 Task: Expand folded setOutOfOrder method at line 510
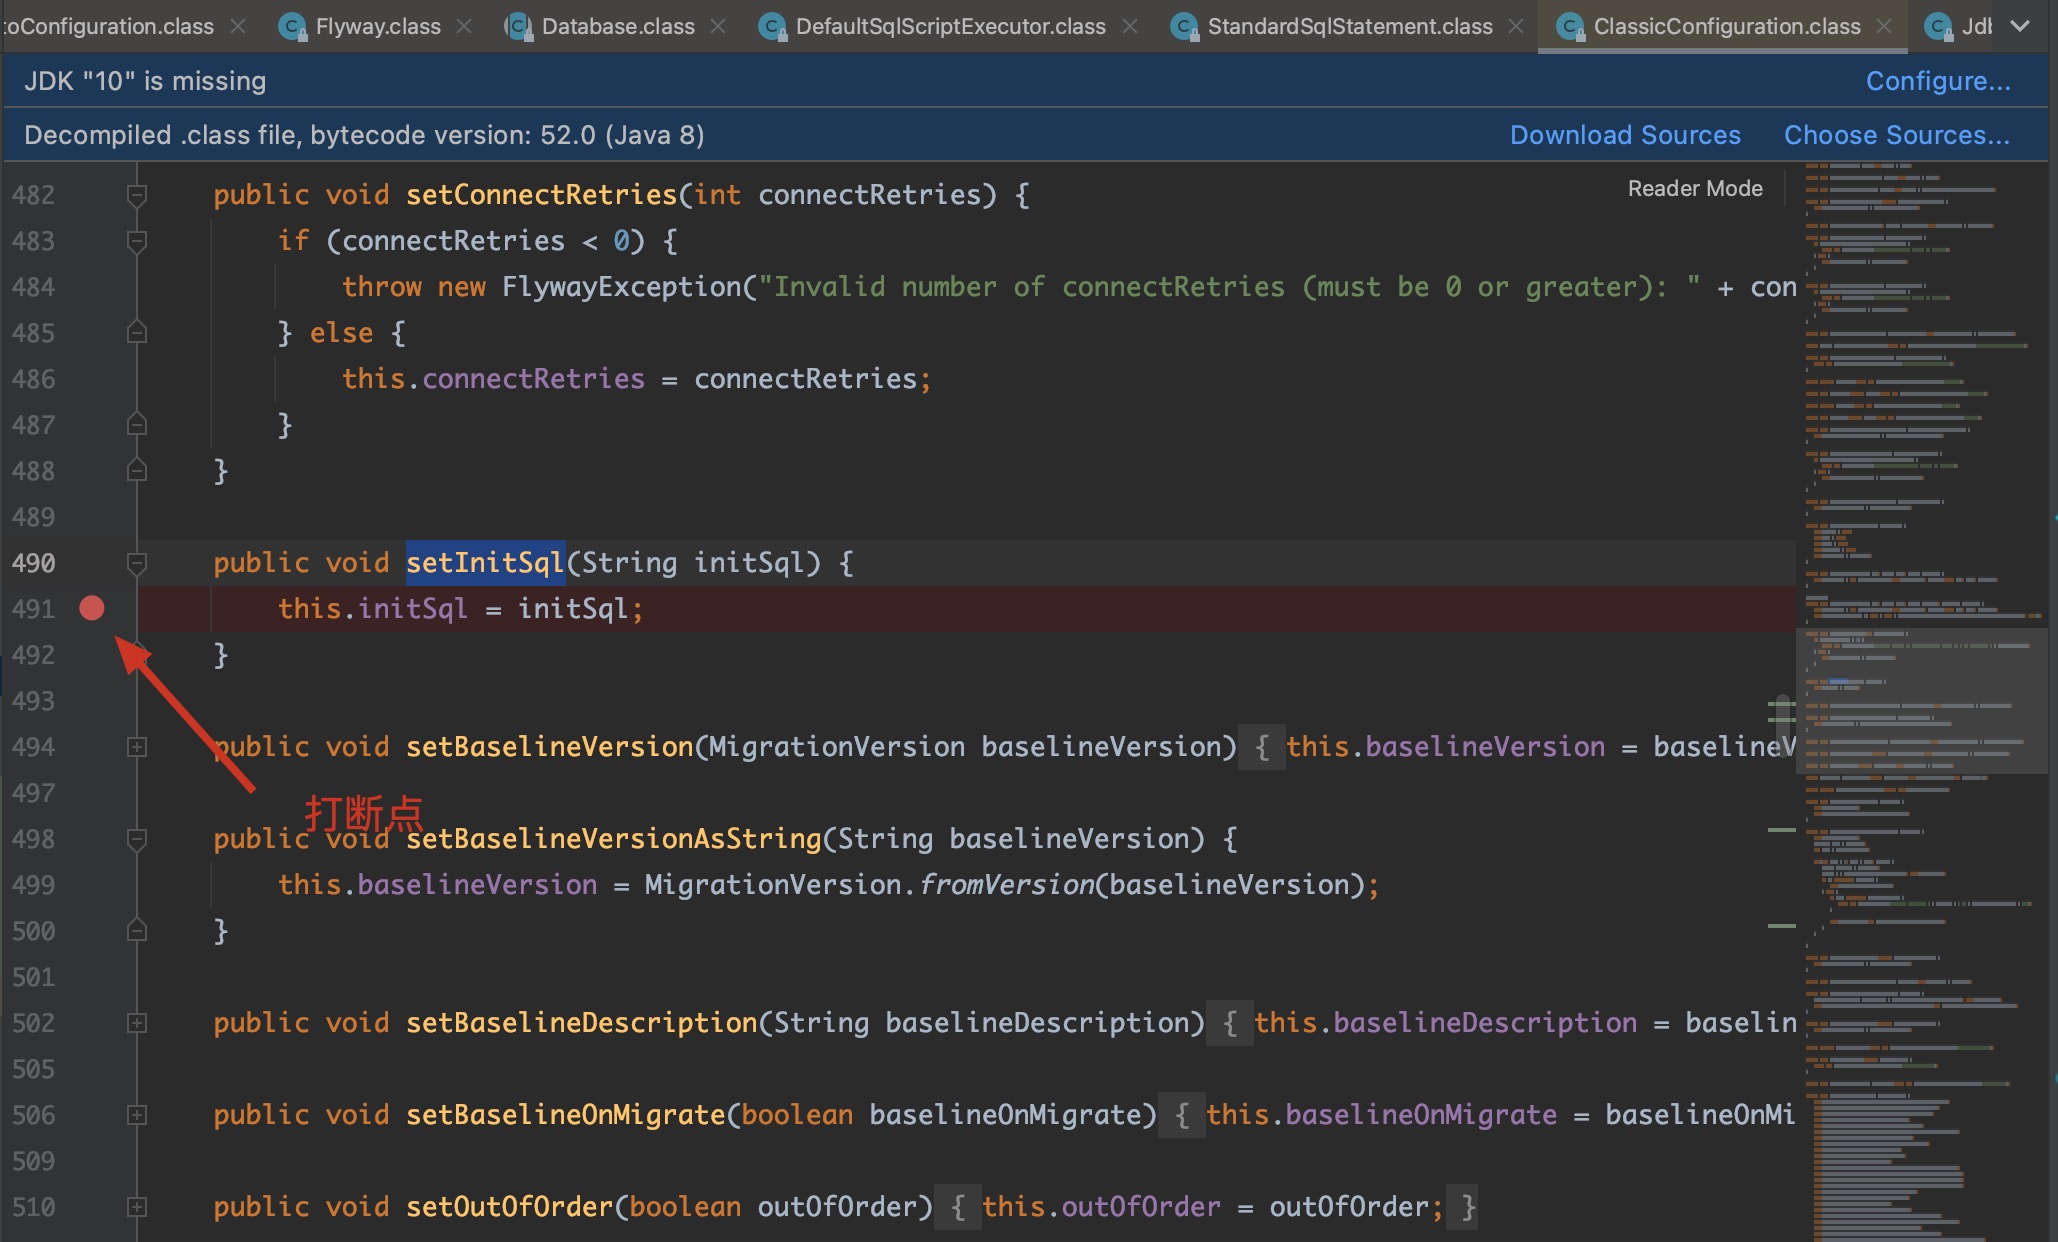click(137, 1207)
